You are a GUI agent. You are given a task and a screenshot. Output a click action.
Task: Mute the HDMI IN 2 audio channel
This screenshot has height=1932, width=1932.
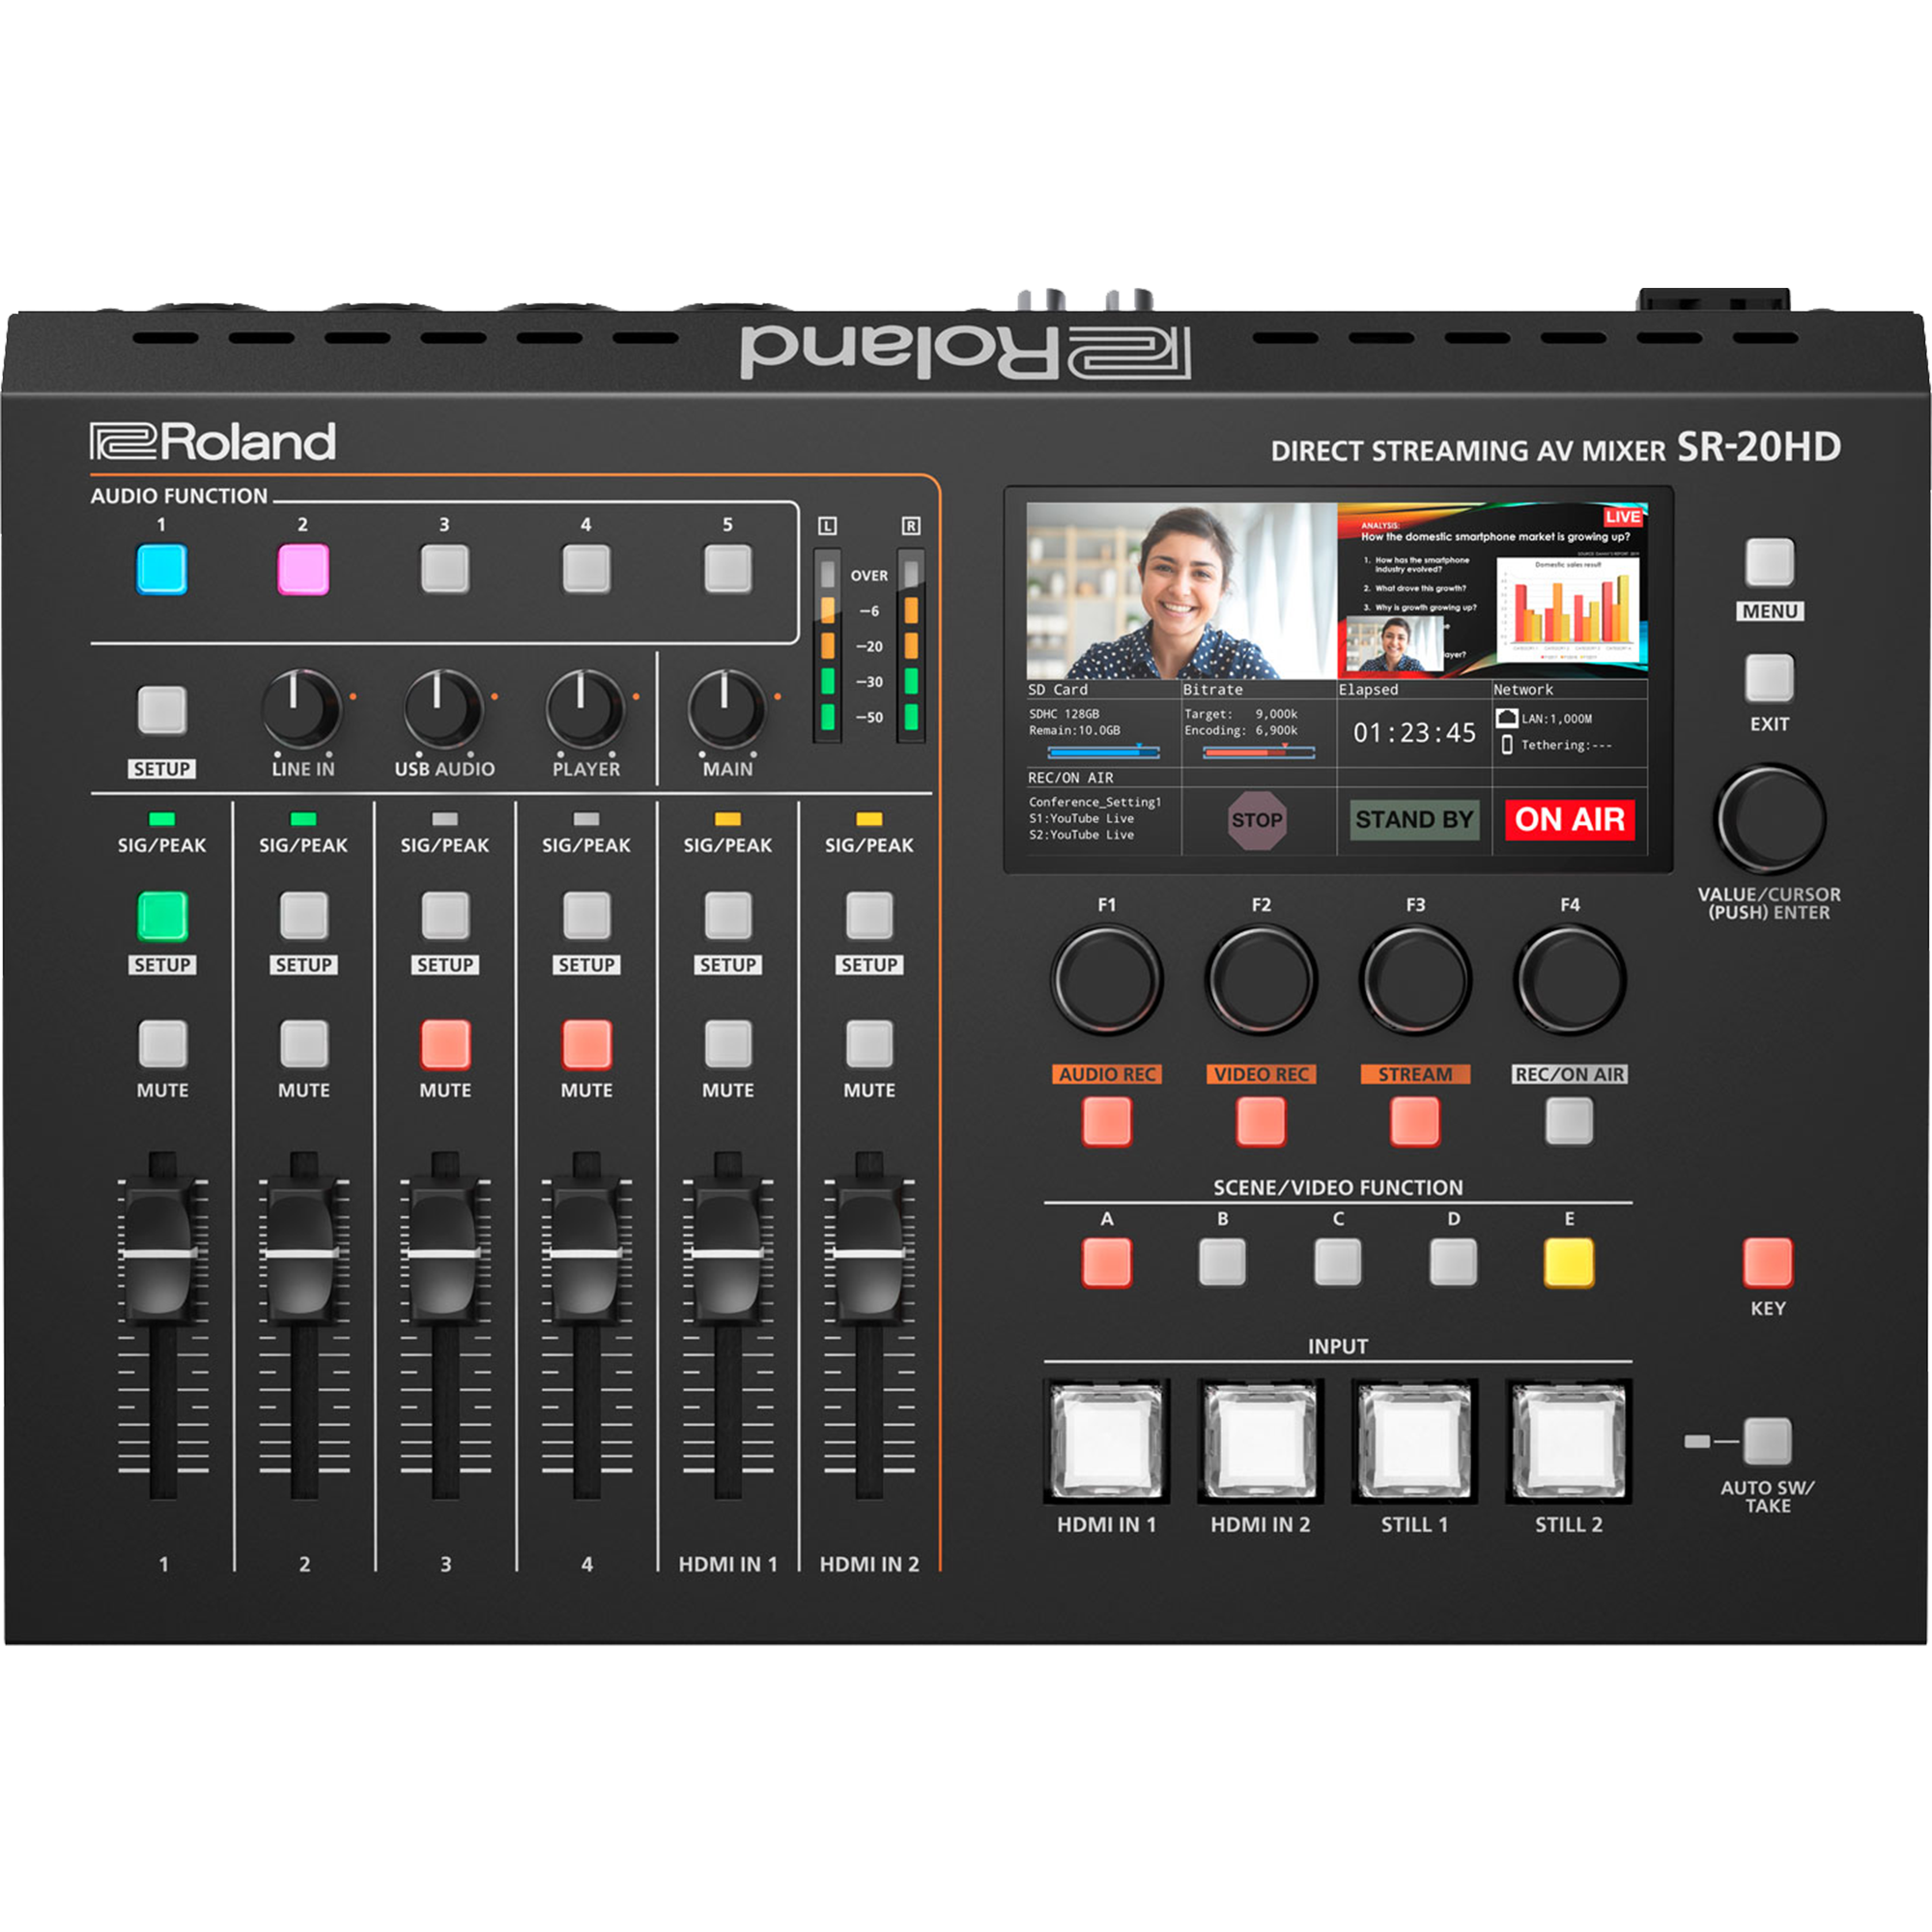click(x=870, y=1045)
